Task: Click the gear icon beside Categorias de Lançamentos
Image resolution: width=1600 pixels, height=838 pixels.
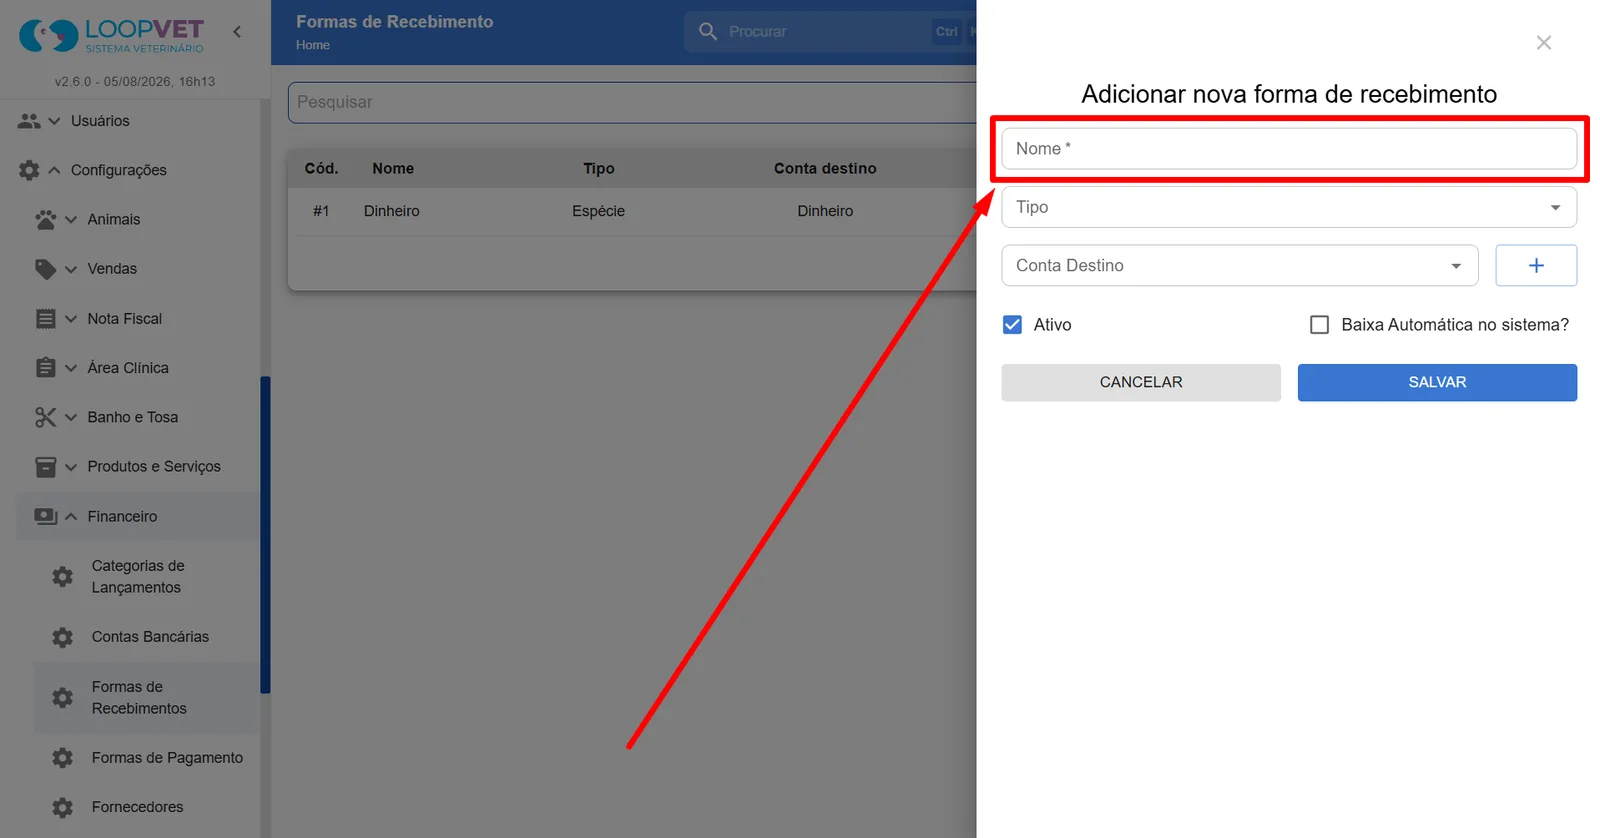Action: pos(63,577)
